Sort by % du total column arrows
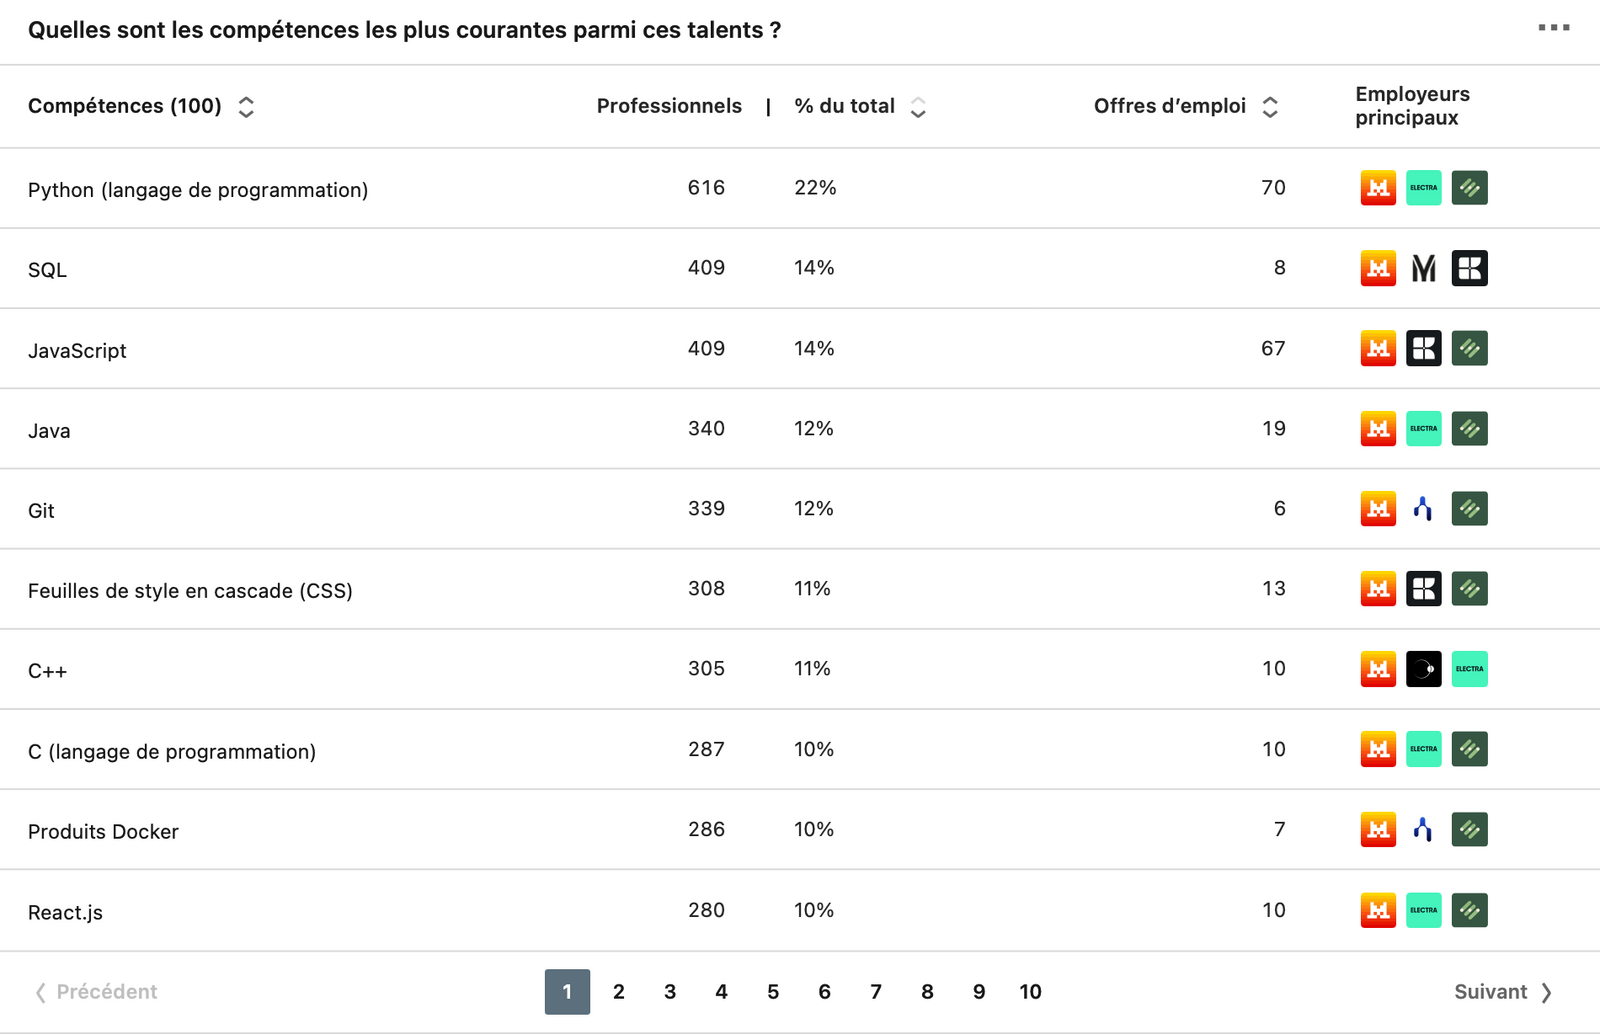1600x1034 pixels. coord(918,107)
